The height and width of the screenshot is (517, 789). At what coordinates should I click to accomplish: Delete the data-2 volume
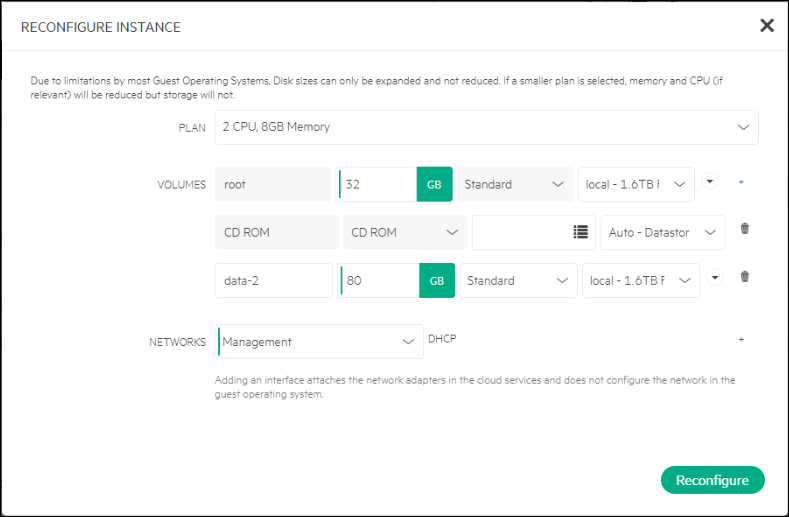click(745, 276)
